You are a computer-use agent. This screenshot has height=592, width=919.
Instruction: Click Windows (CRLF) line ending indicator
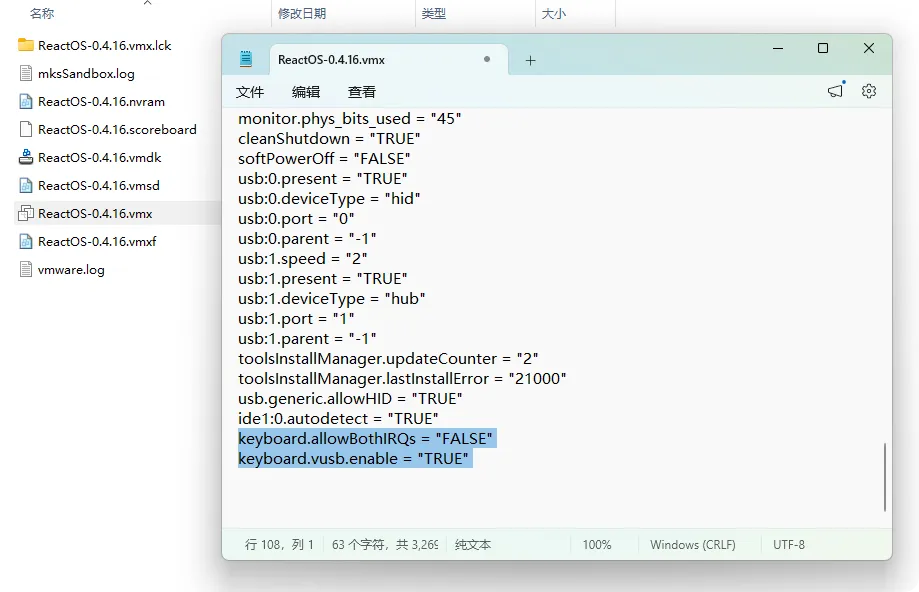[x=693, y=545]
